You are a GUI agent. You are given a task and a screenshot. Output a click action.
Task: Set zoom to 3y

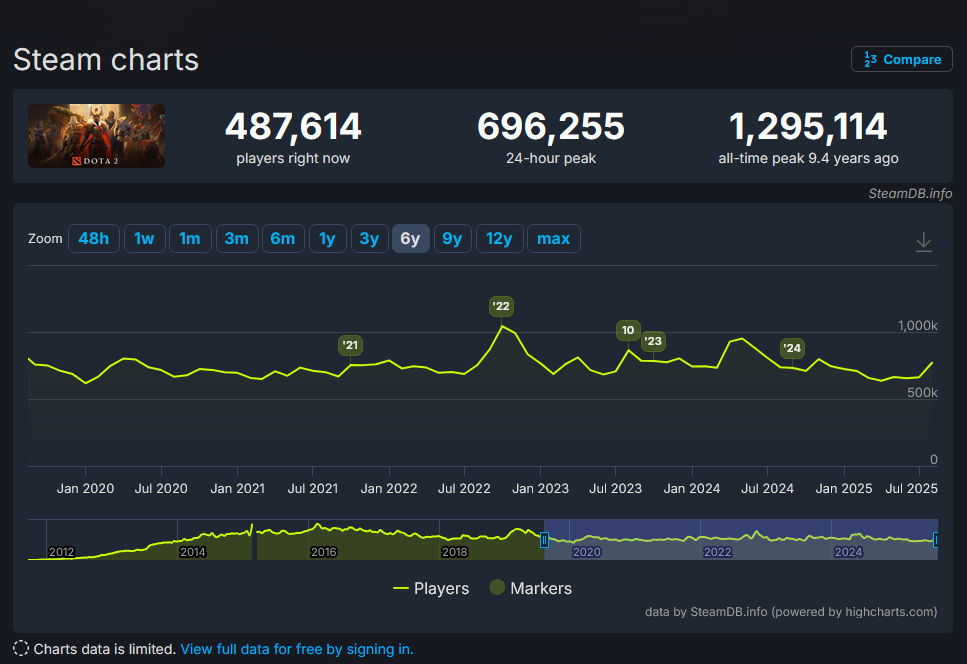pos(369,239)
